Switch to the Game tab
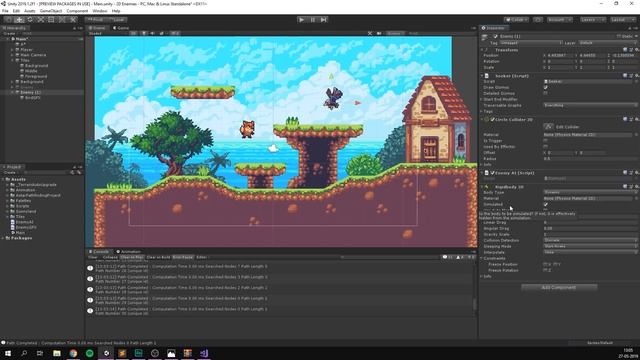640x360 pixels. coord(121,28)
